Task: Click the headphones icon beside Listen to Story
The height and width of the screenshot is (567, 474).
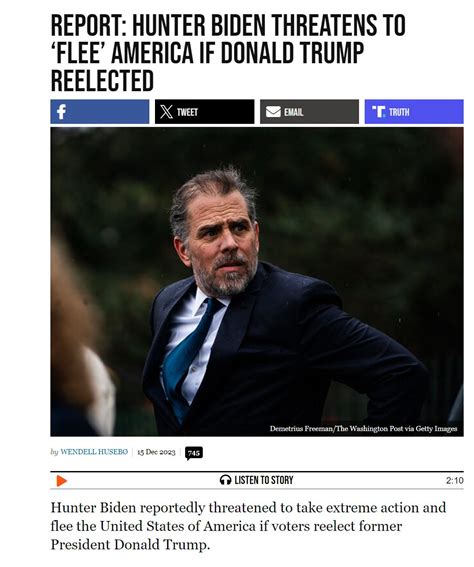Action: coord(226,480)
